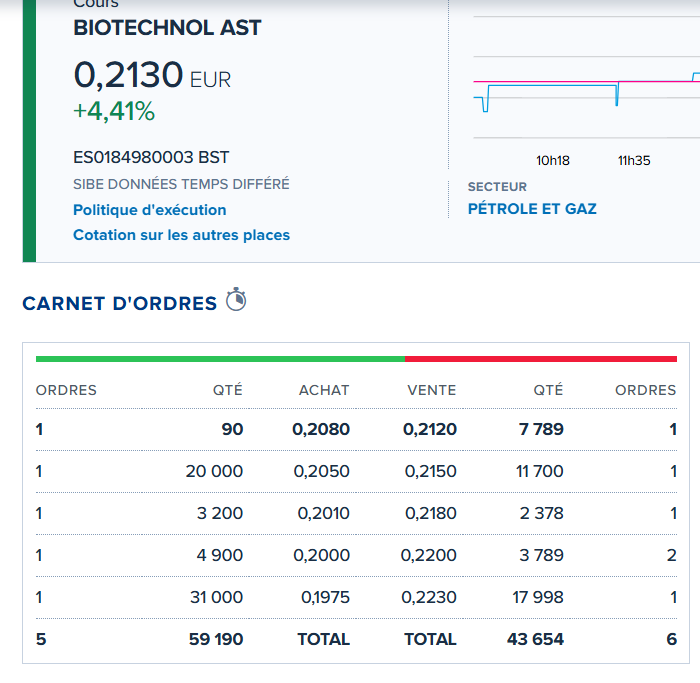Viewport: 700px width, 683px height.
Task: Select the best ask price 0,2120
Action: pos(430,429)
